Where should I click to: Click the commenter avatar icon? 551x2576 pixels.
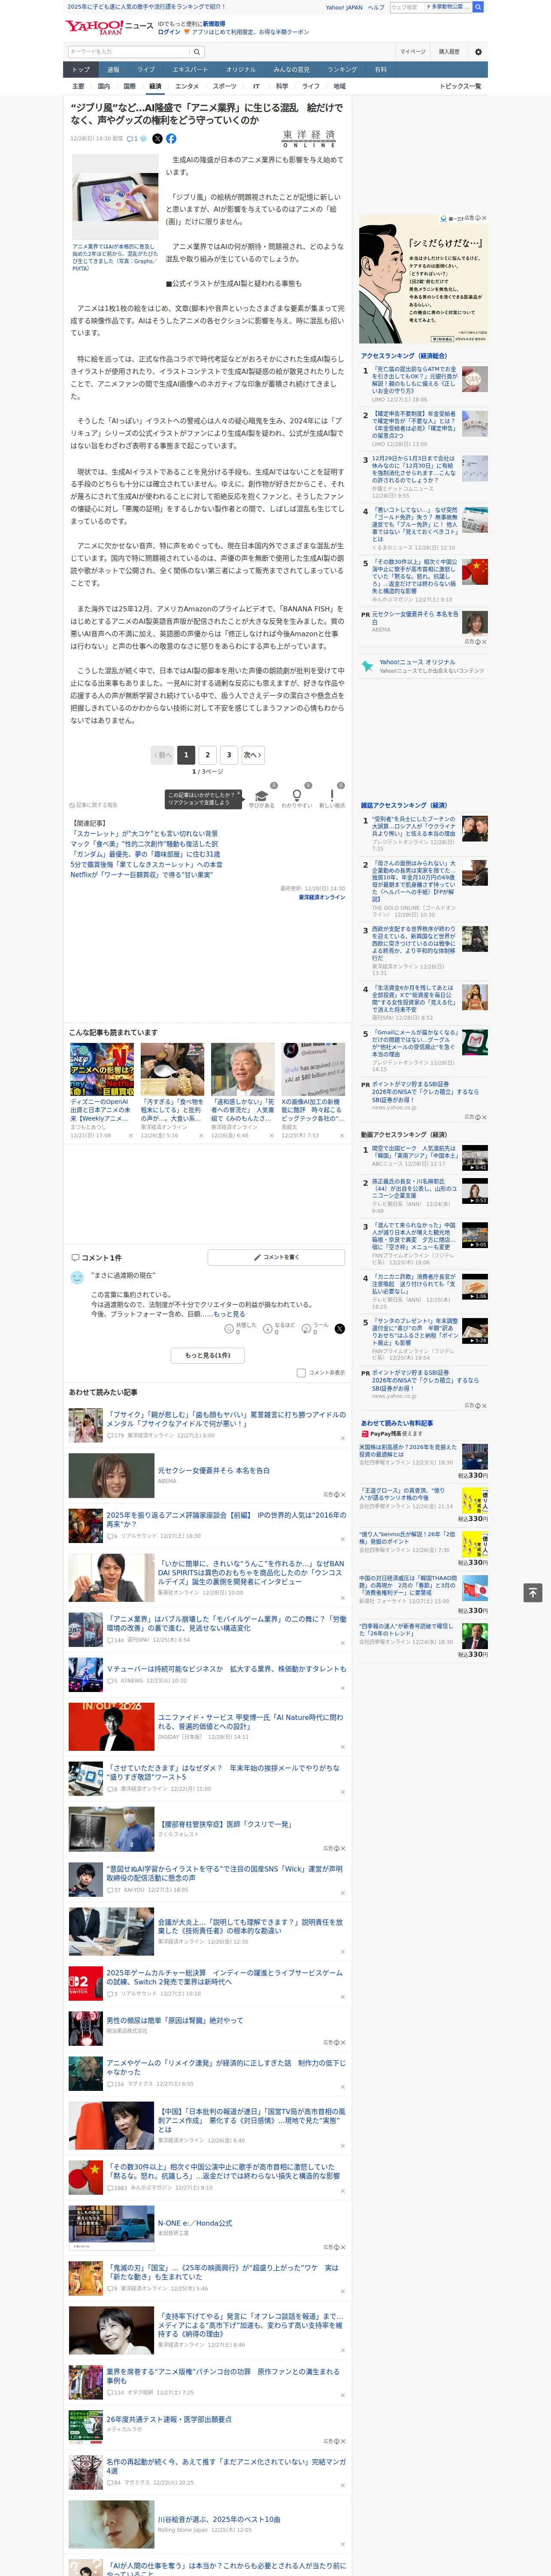pyautogui.click(x=77, y=1278)
